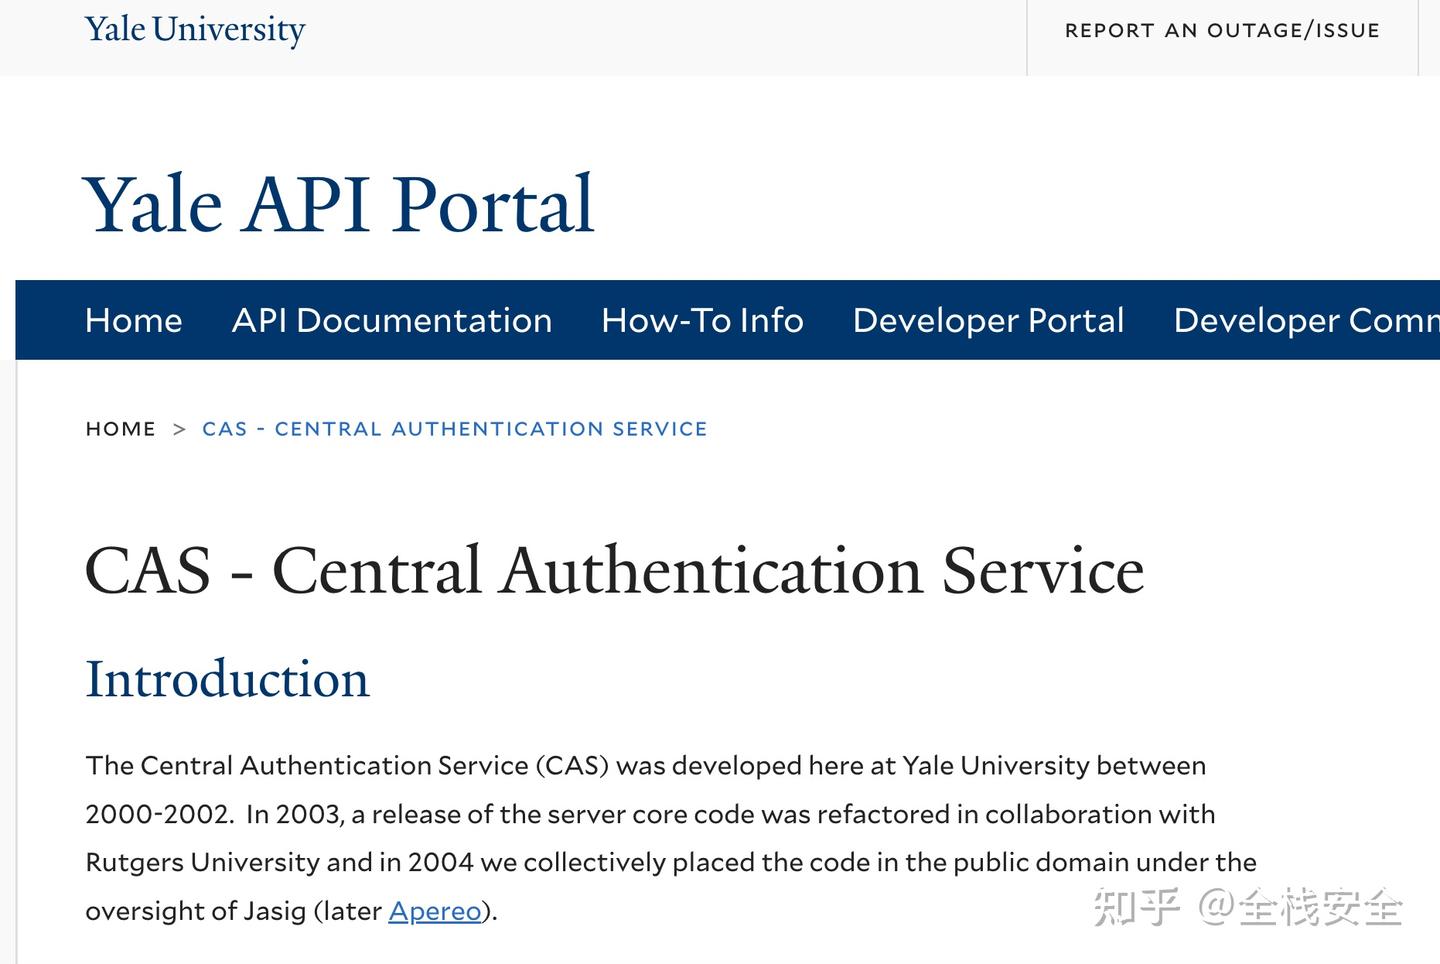
Task: Open the Developer Portal navigation item
Action: point(988,320)
